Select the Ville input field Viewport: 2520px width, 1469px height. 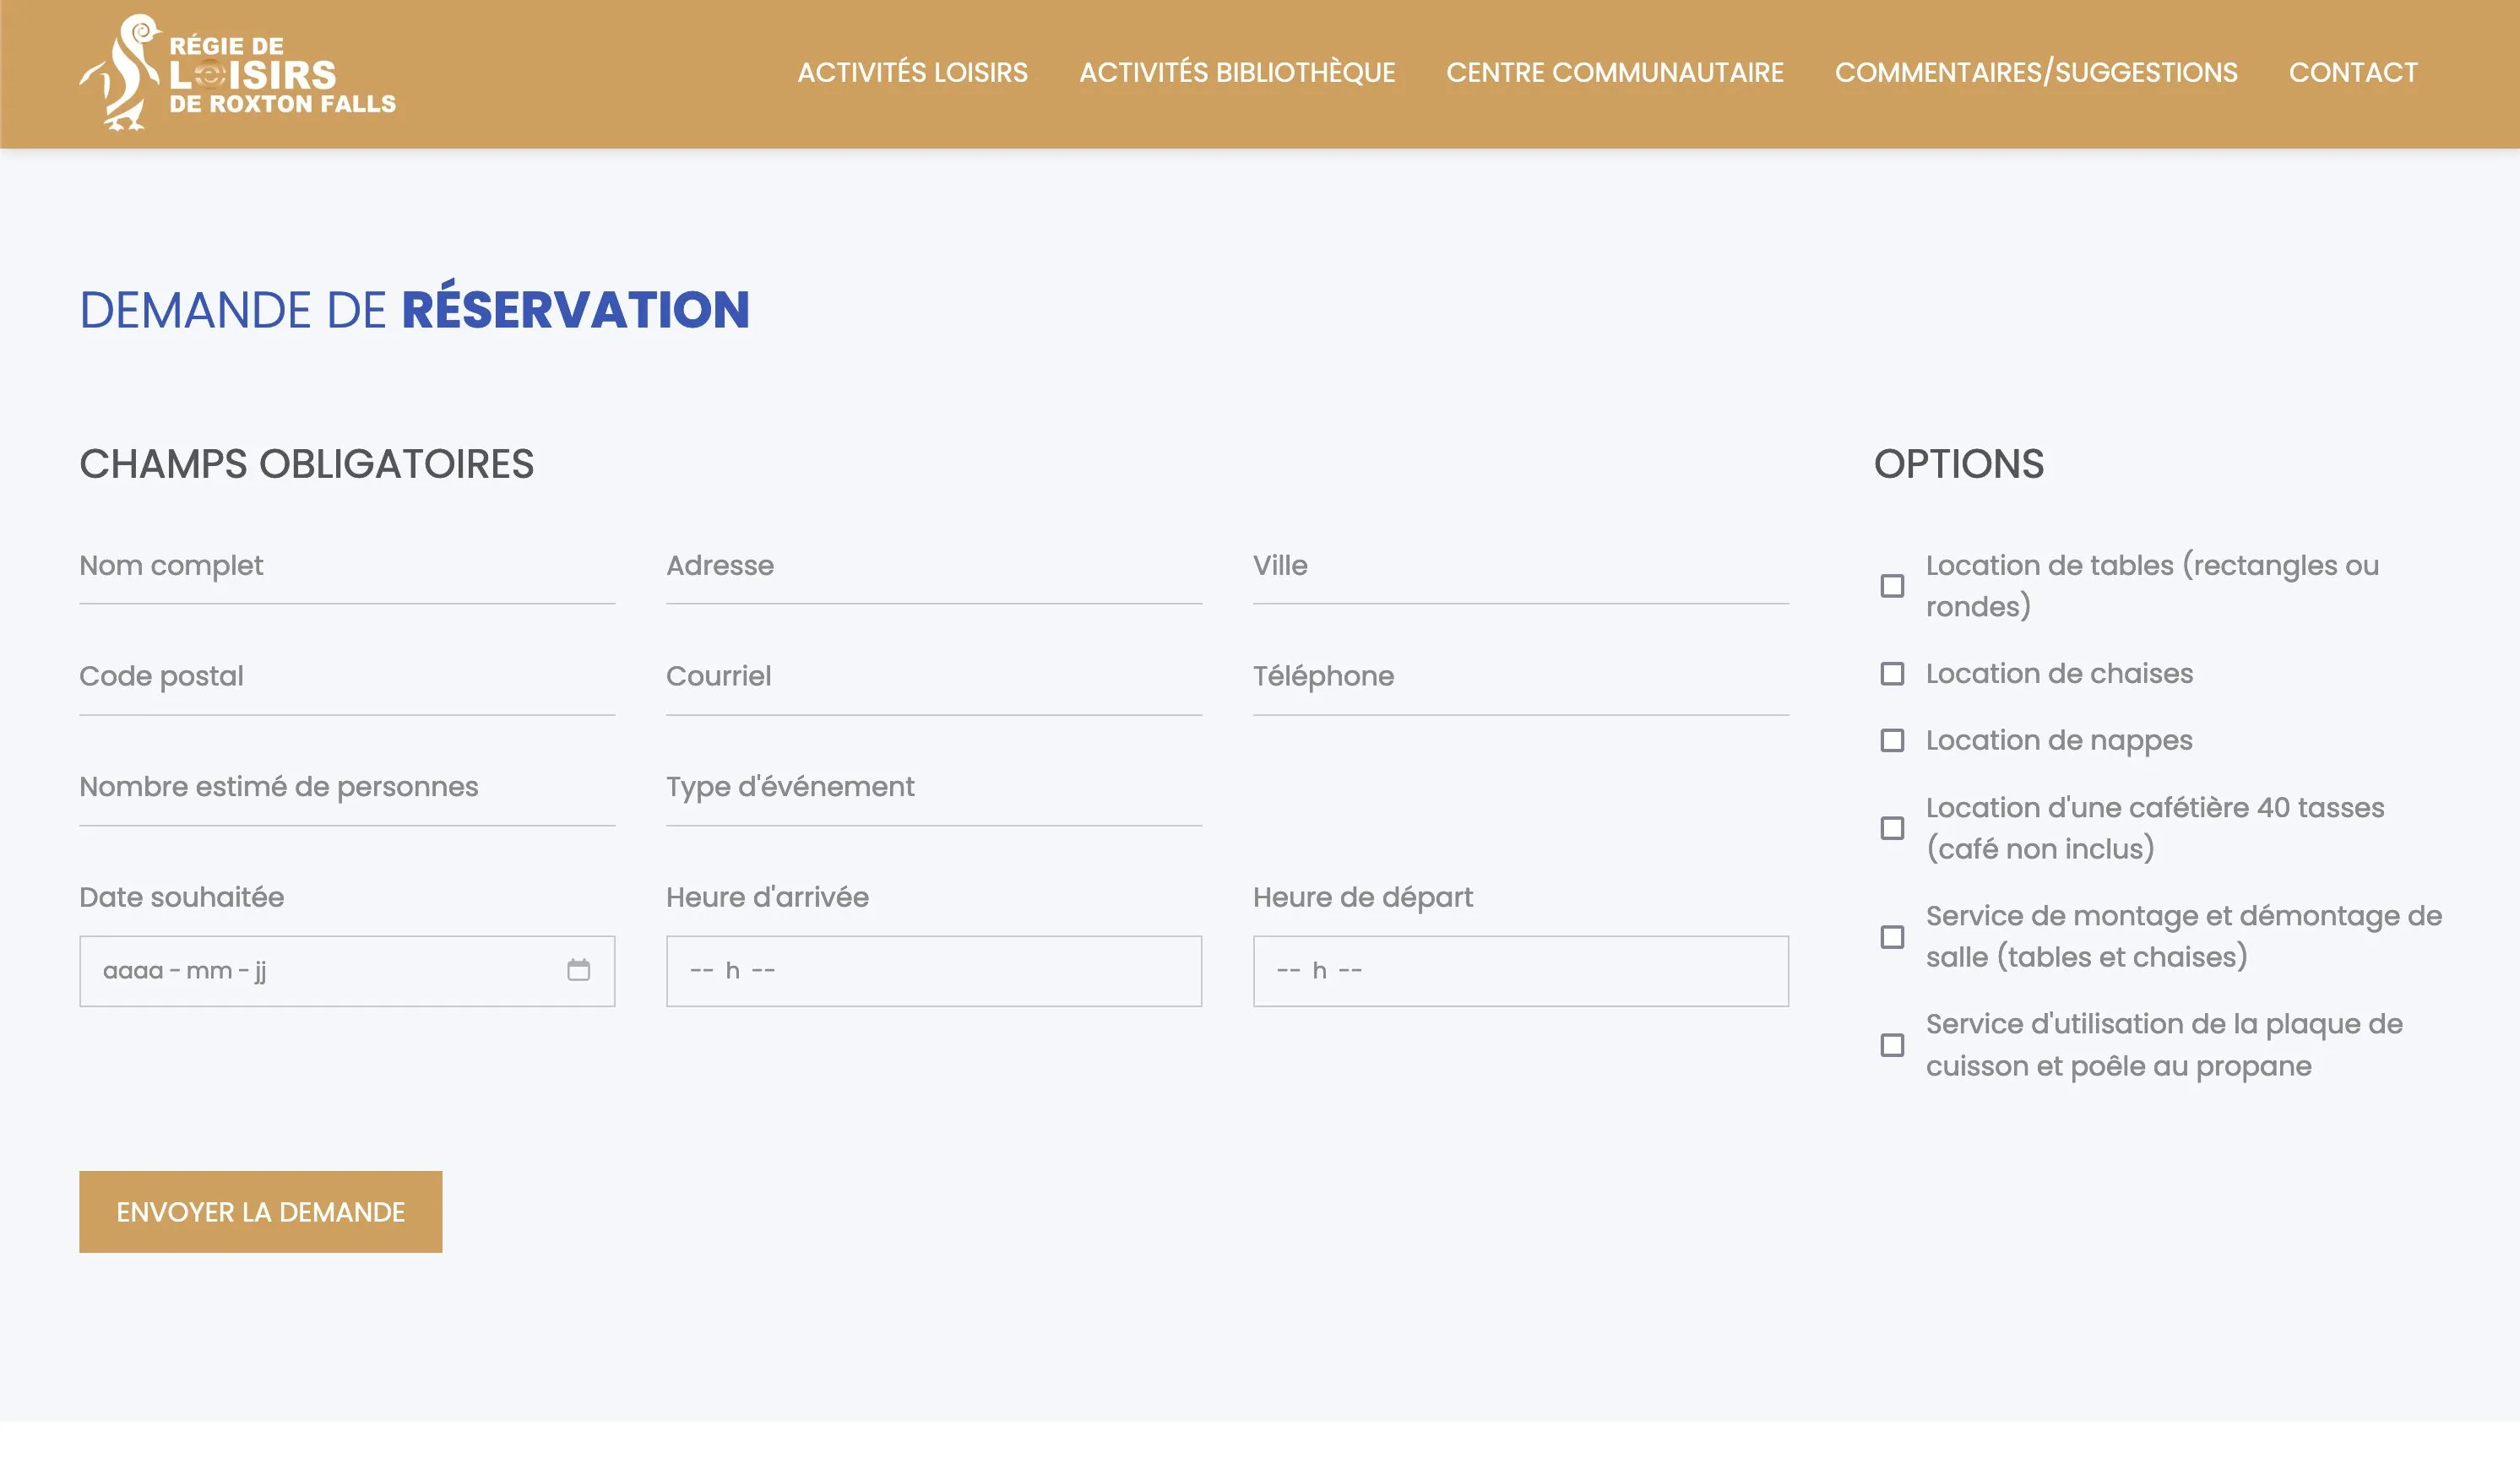[1521, 567]
